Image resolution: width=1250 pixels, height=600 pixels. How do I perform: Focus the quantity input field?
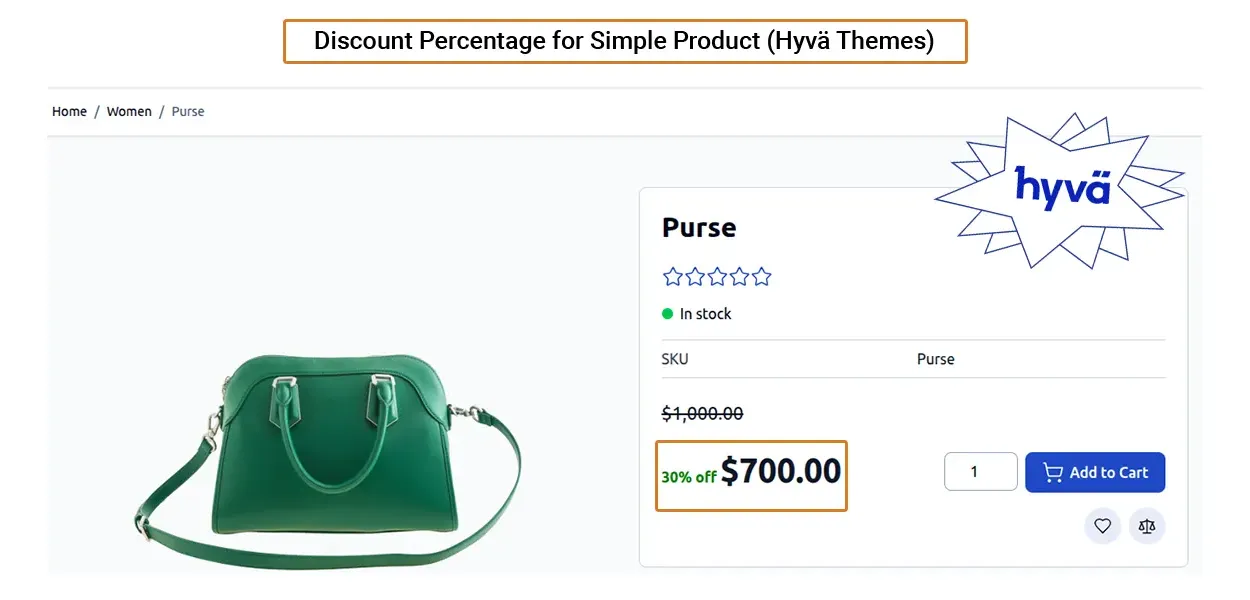coord(980,472)
